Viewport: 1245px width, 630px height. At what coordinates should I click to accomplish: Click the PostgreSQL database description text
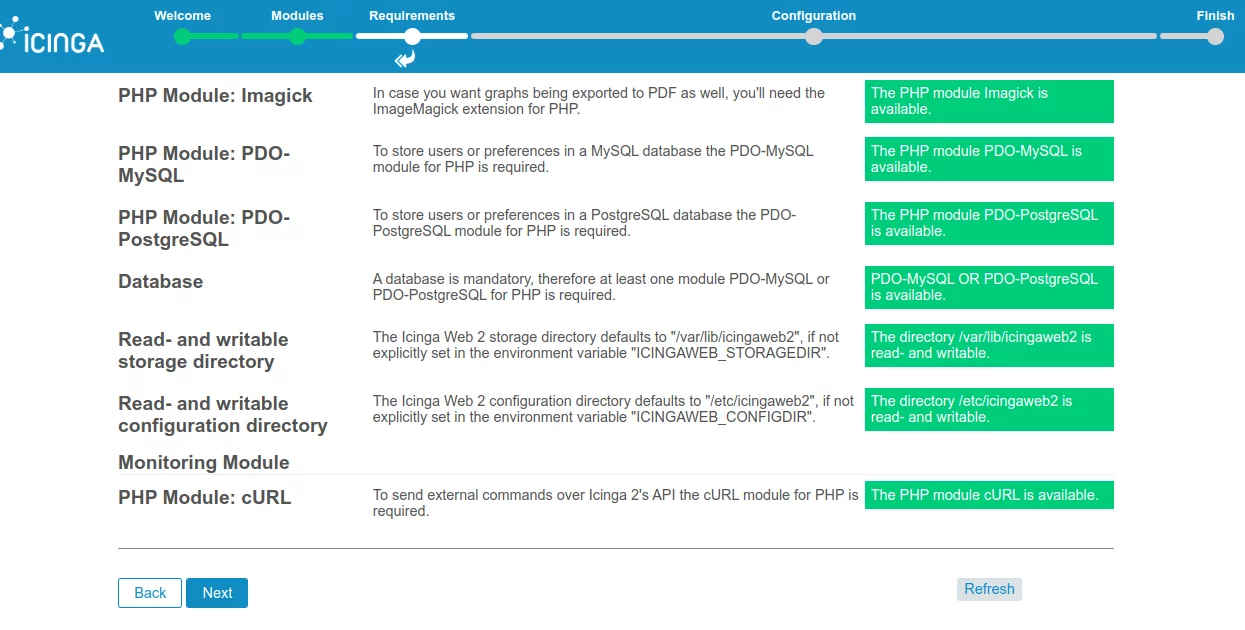(585, 223)
